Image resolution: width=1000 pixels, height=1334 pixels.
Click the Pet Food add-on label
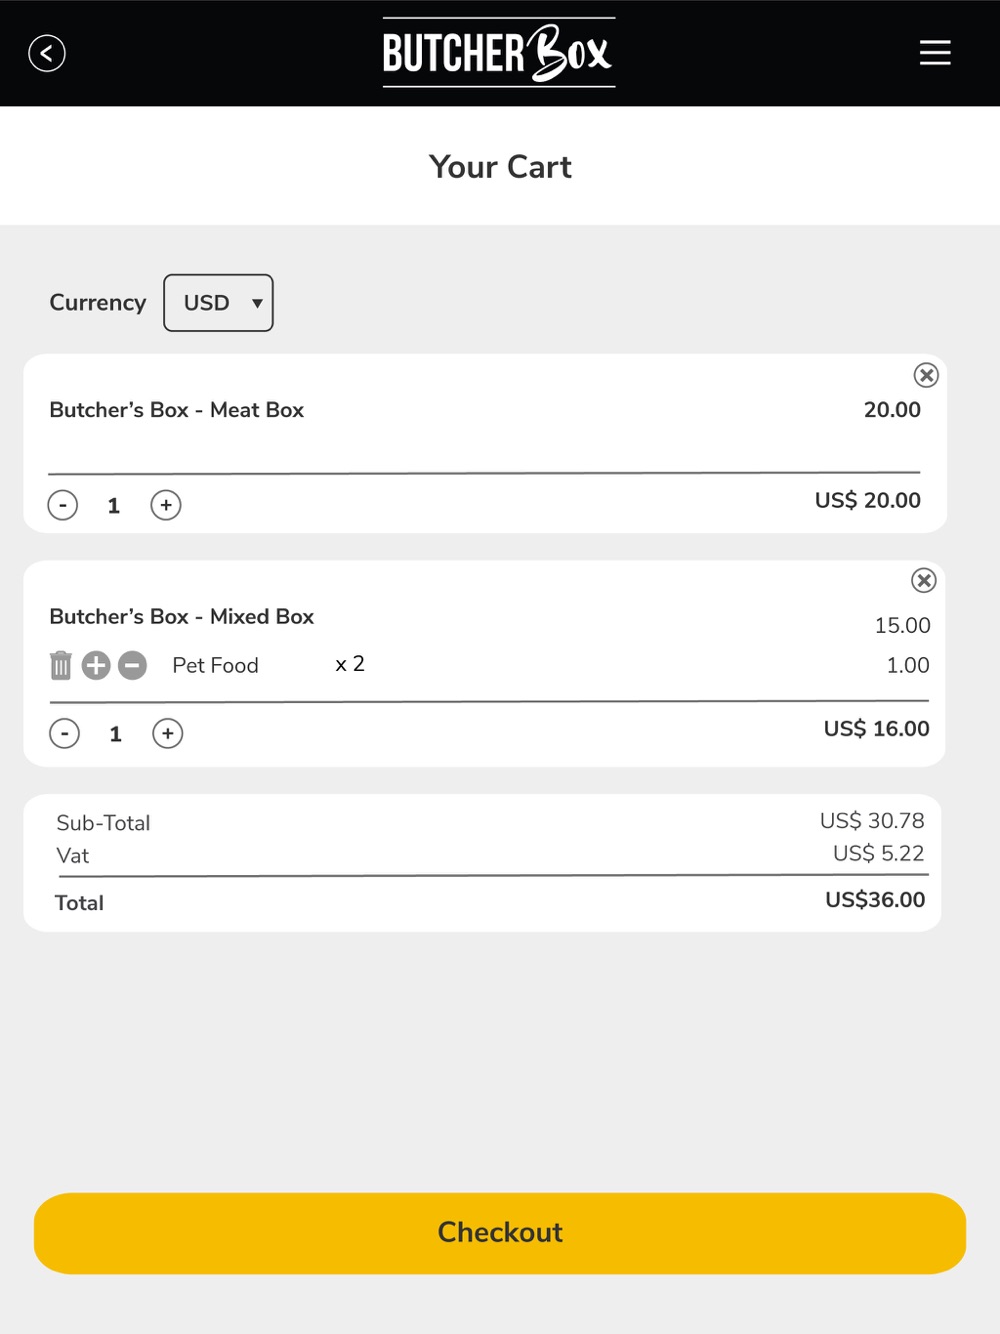pyautogui.click(x=215, y=665)
